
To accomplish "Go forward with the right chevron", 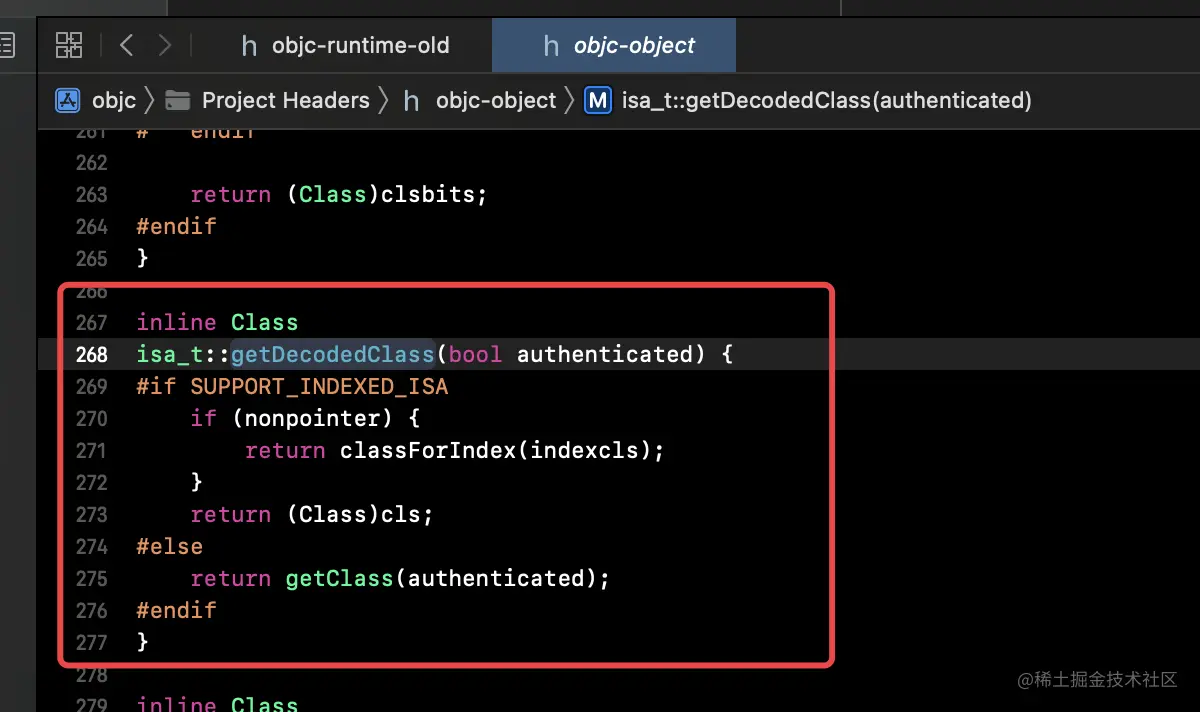I will pyautogui.click(x=165, y=45).
